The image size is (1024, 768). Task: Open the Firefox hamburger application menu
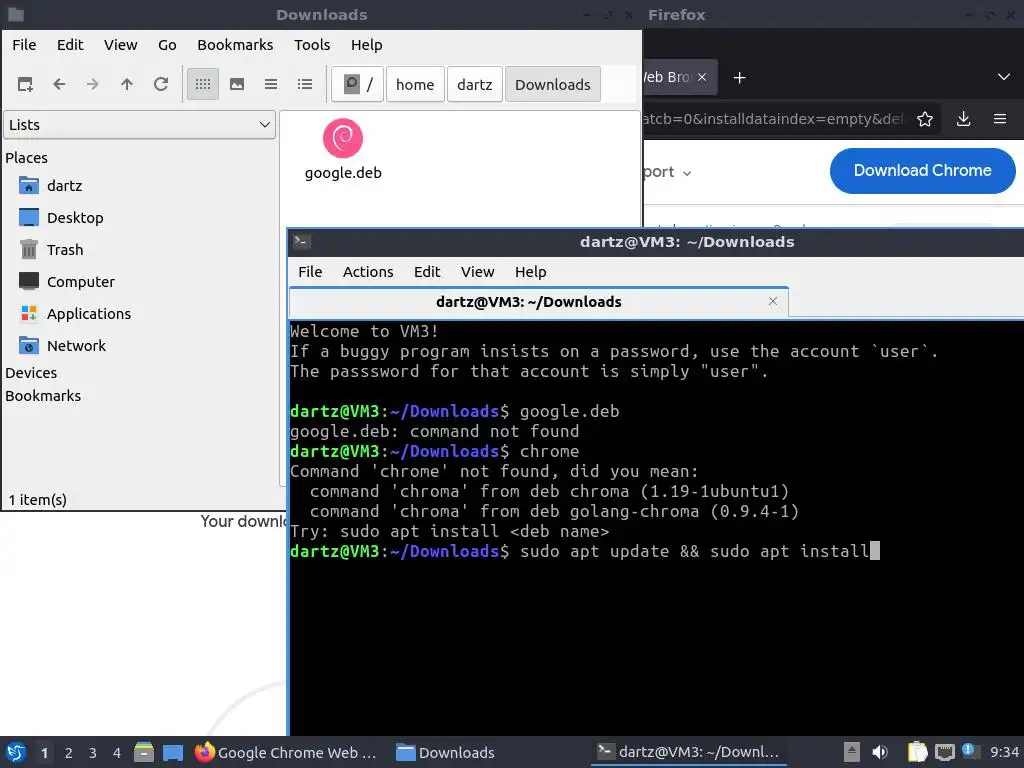tap(1000, 119)
